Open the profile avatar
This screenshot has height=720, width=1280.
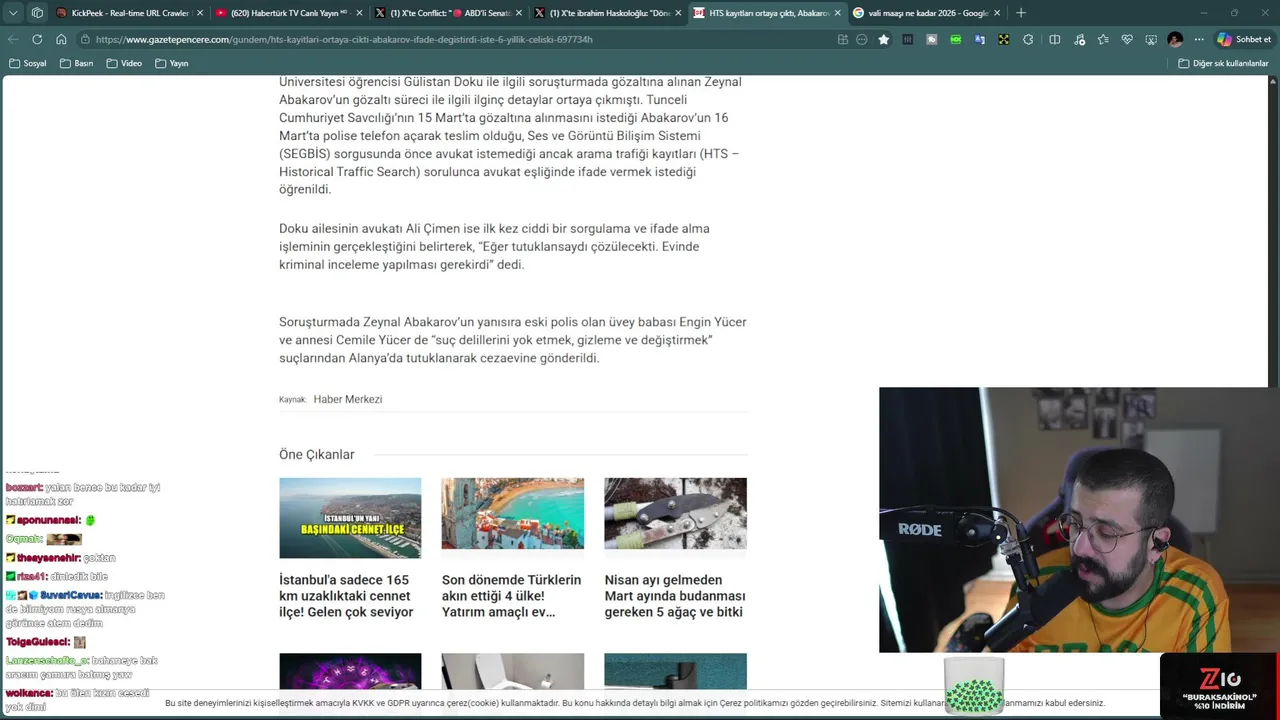1175,39
